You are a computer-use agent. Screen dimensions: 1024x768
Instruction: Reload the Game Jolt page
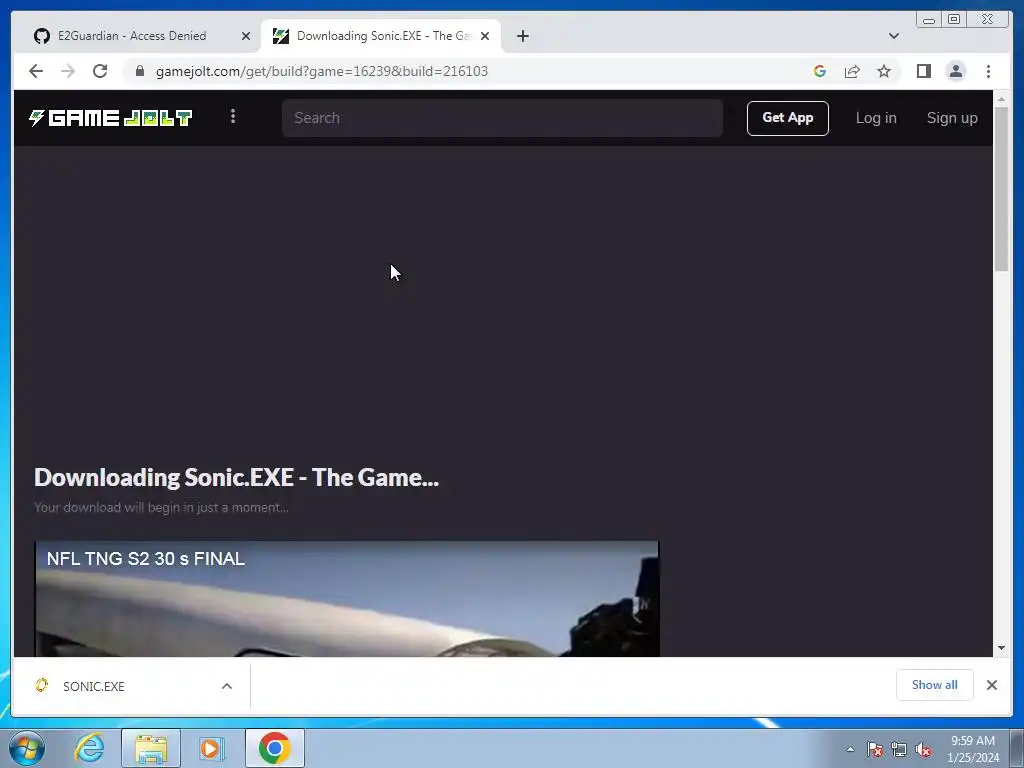coord(100,71)
